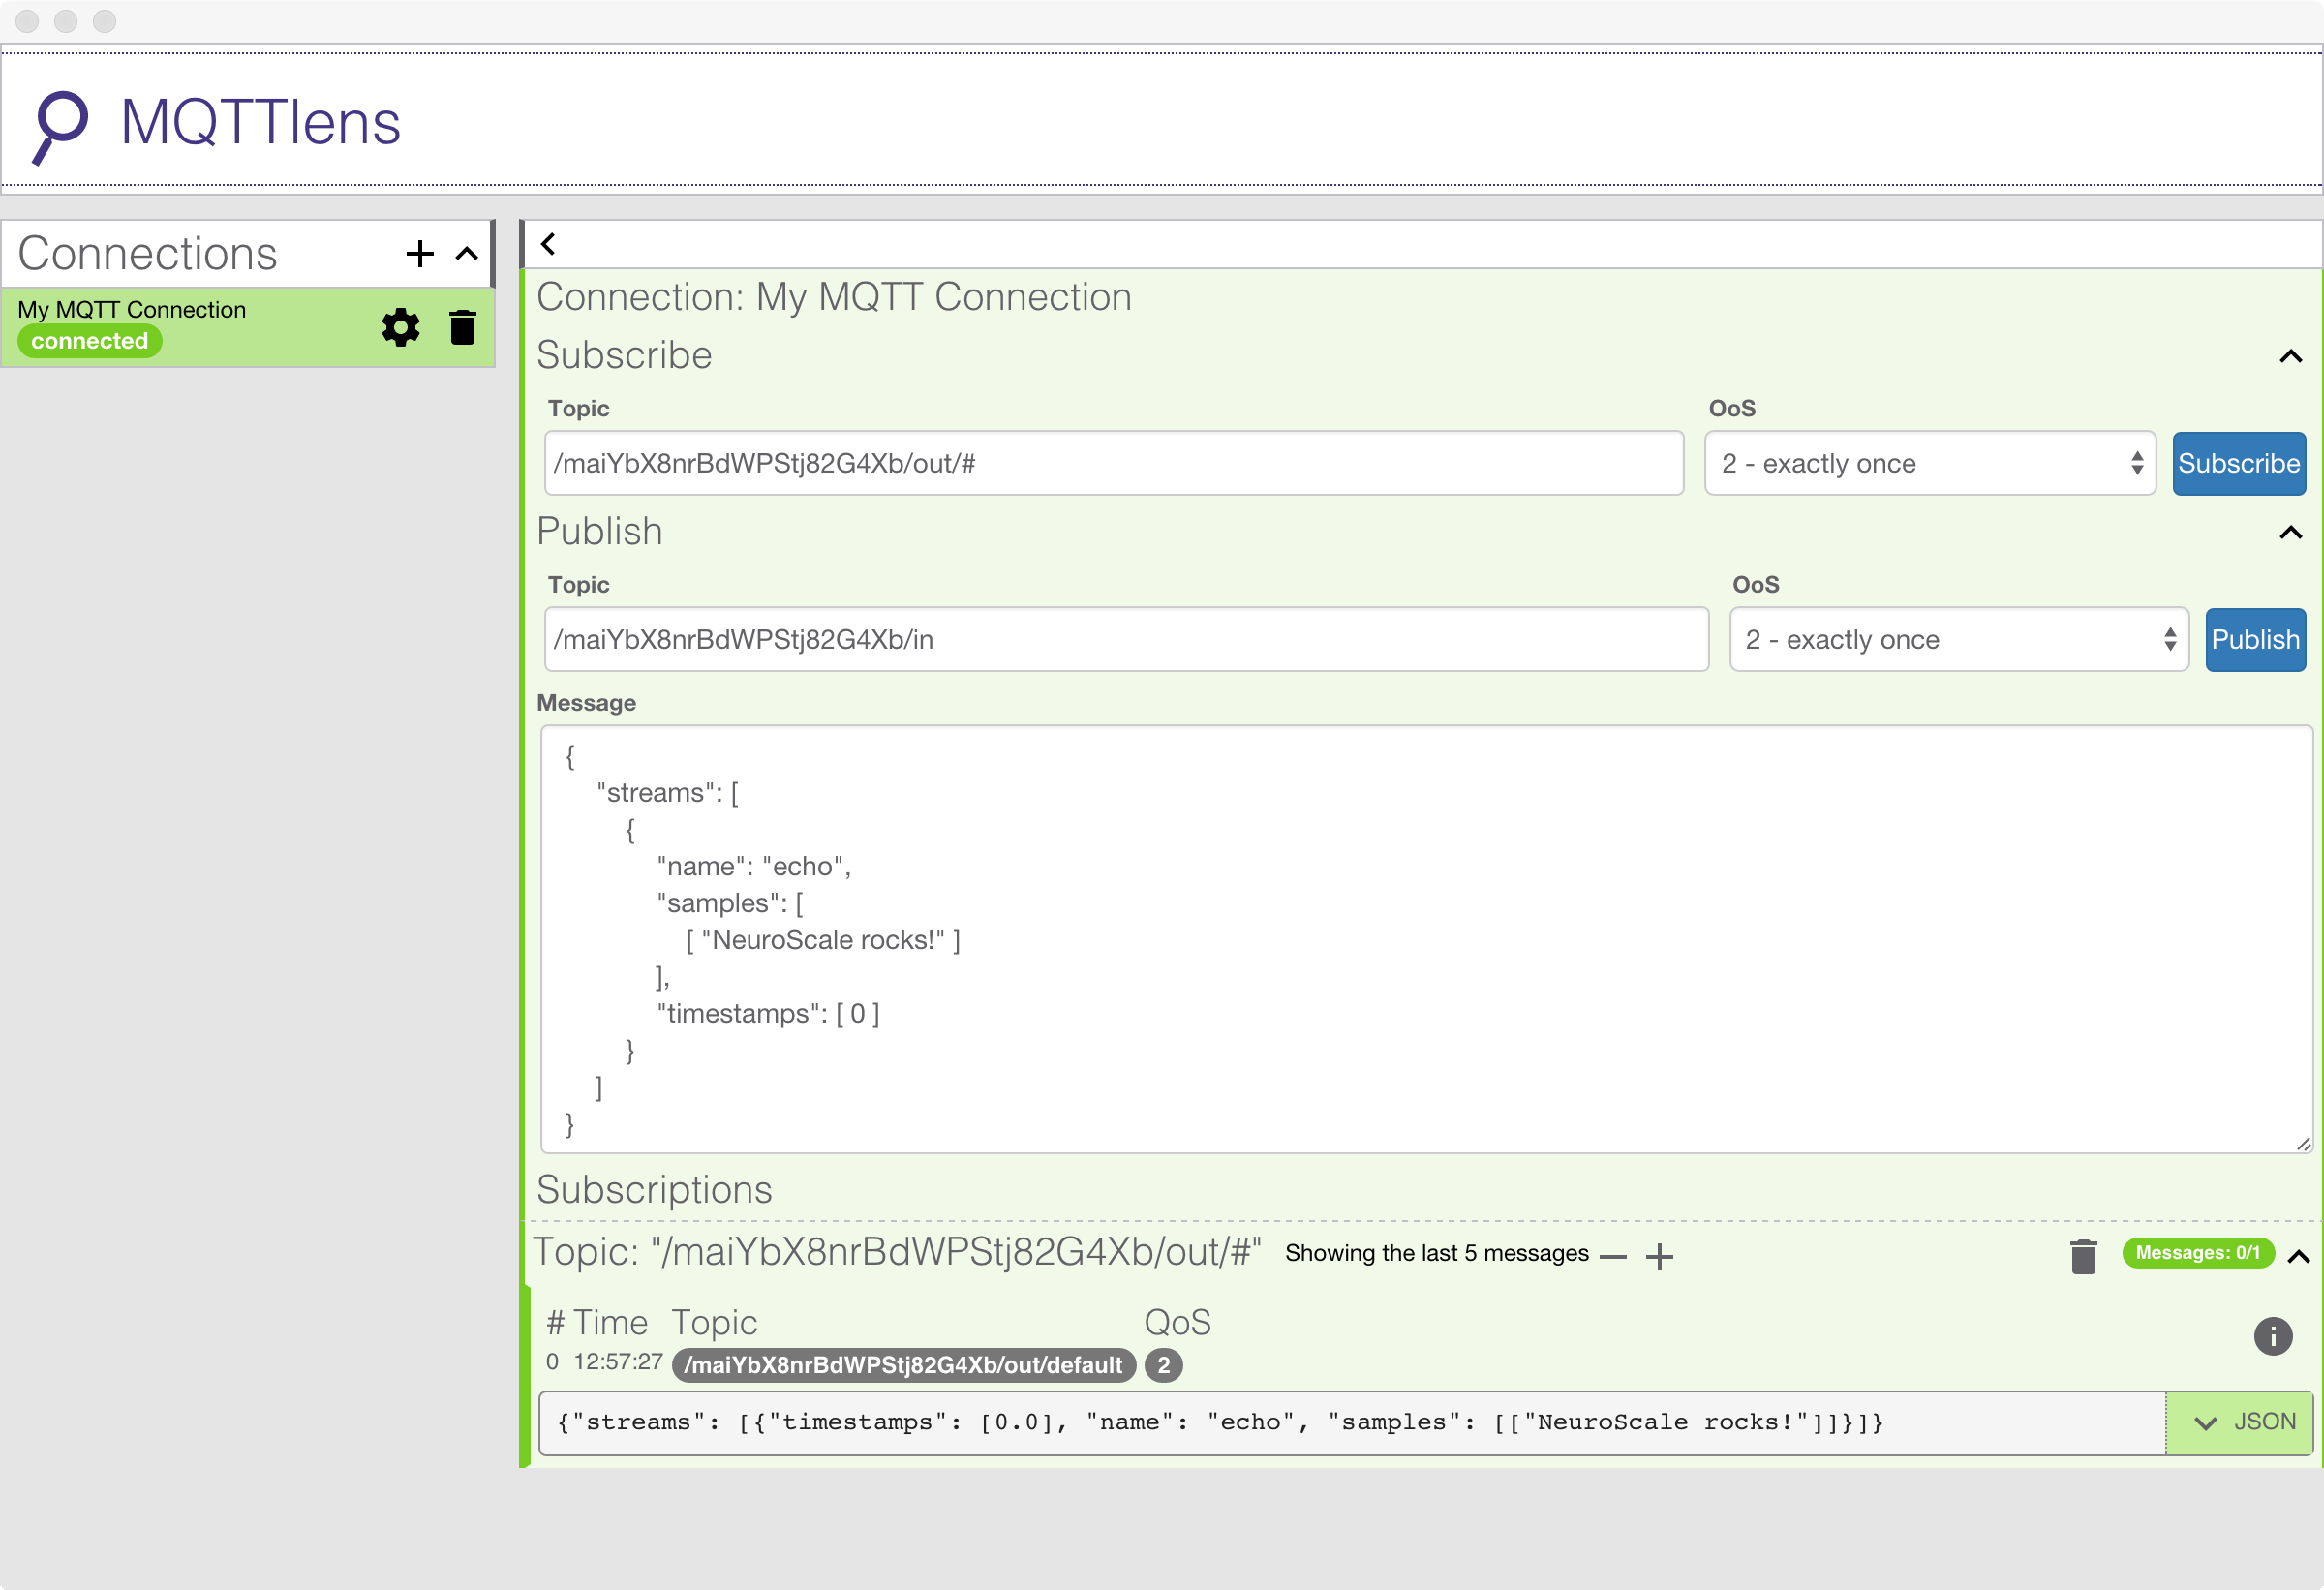This screenshot has width=2324, height=1590.
Task: Click the blue Publish button
Action: pos(2256,639)
